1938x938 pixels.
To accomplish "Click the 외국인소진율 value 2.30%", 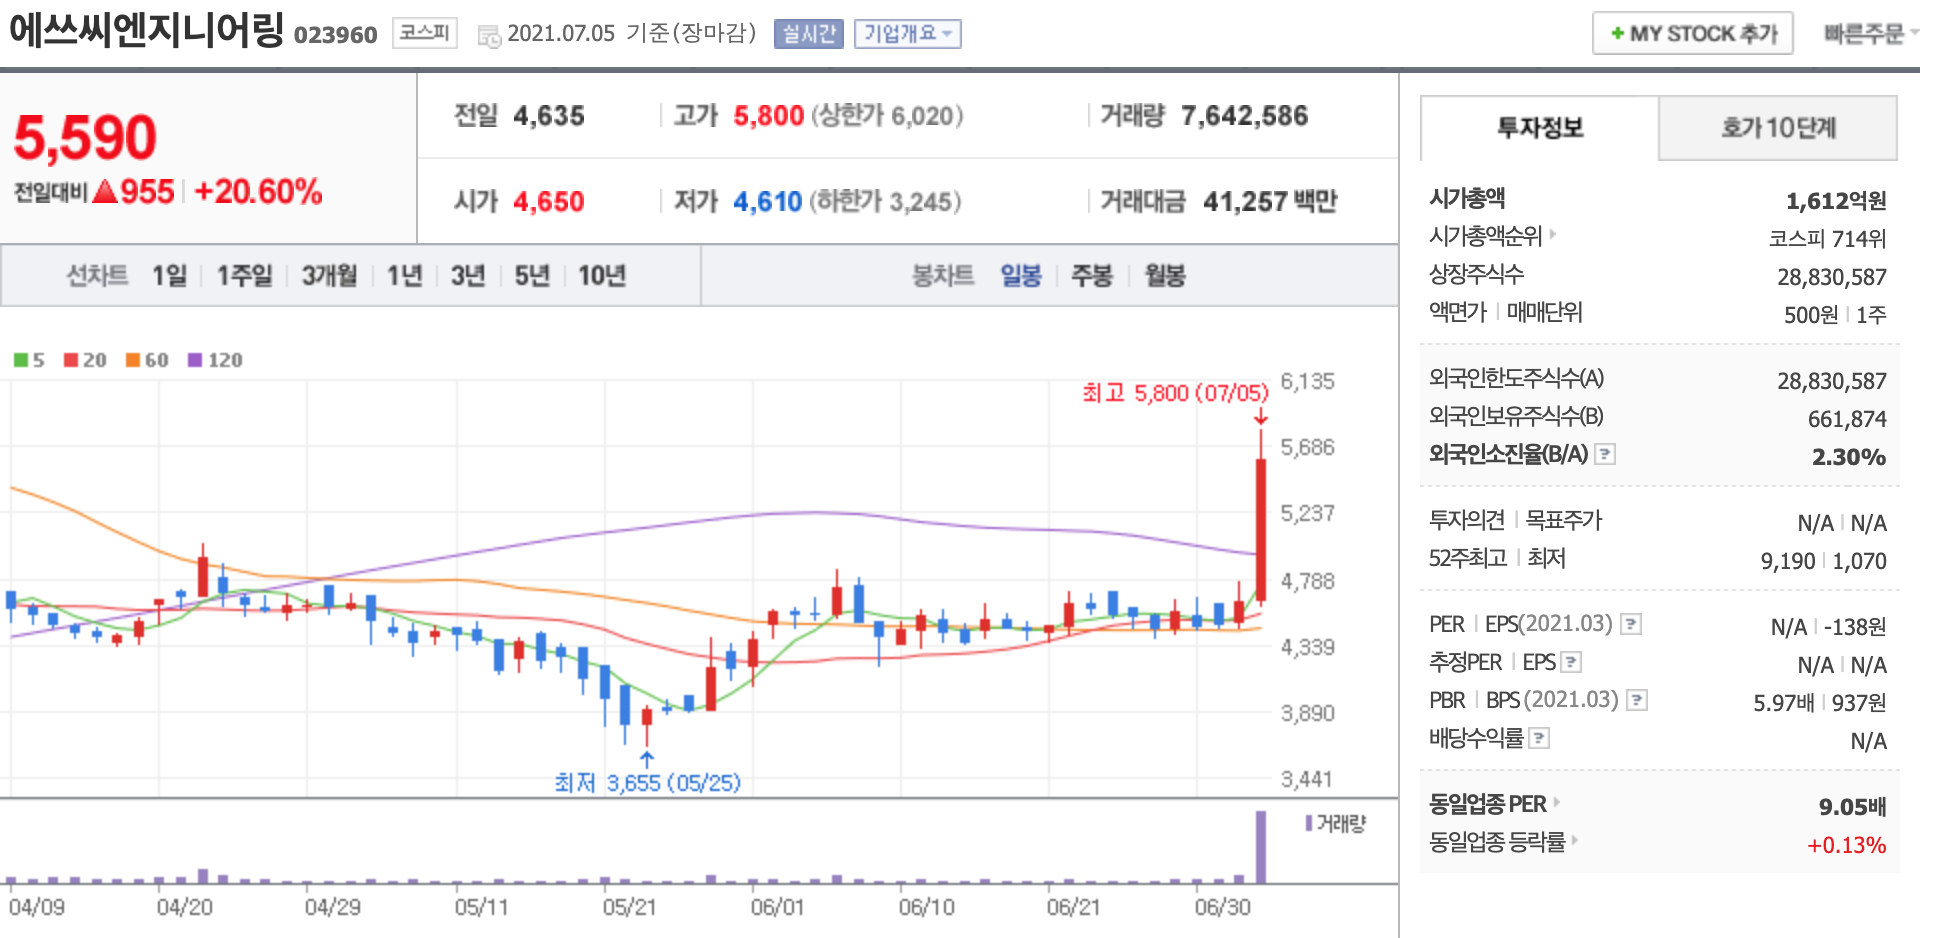I will (x=1849, y=457).
